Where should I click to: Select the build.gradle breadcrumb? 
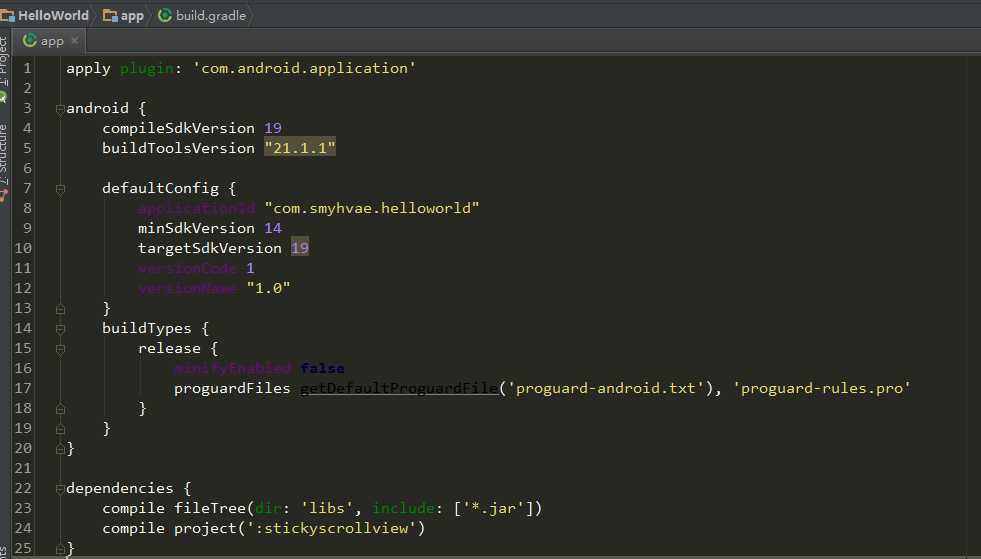(x=202, y=15)
